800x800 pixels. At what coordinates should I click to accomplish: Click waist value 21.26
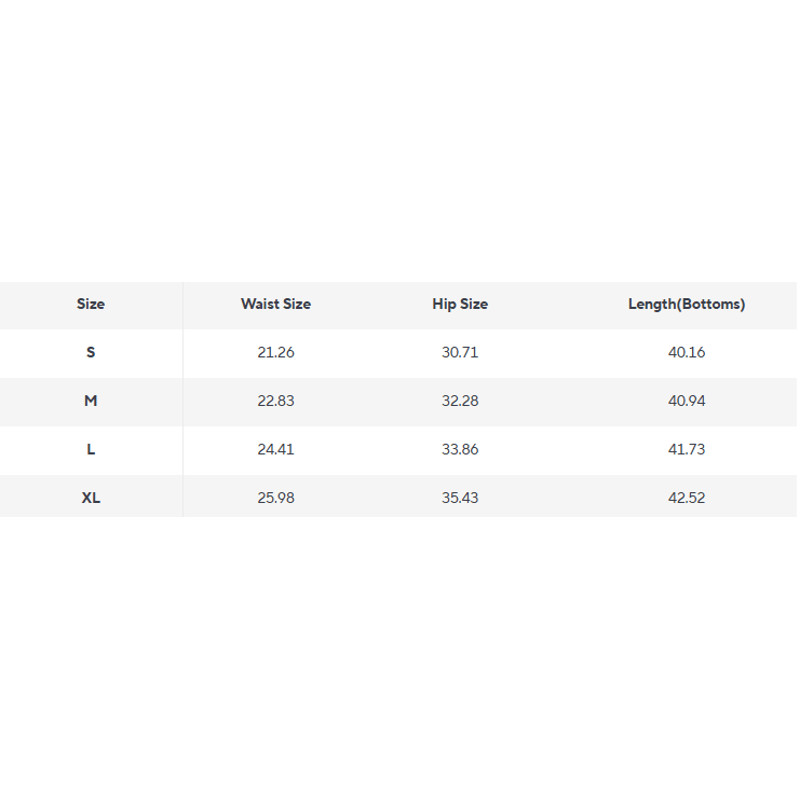tap(276, 353)
